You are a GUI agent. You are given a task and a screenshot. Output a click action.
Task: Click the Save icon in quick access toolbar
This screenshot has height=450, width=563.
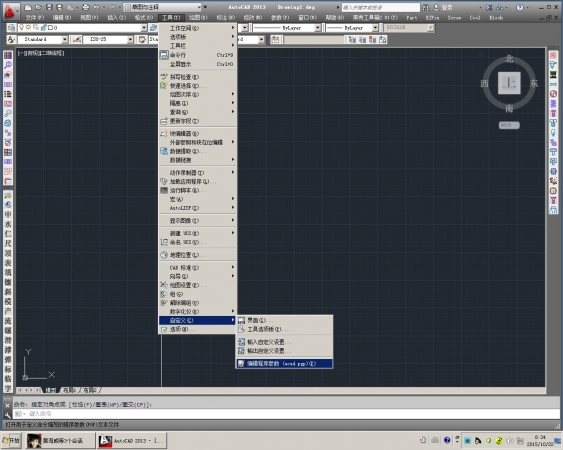(49, 7)
